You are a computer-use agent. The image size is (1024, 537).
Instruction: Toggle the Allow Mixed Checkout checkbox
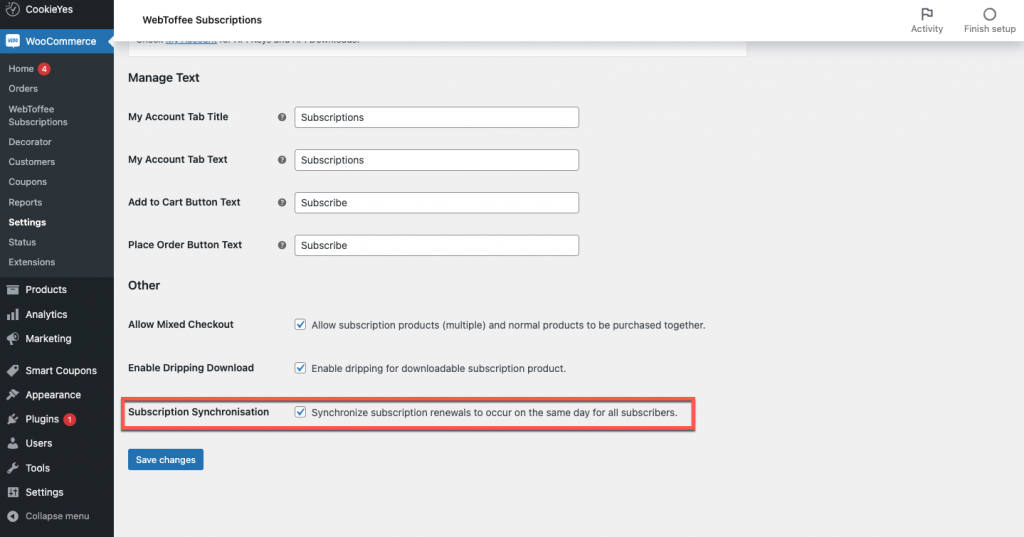tap(300, 325)
